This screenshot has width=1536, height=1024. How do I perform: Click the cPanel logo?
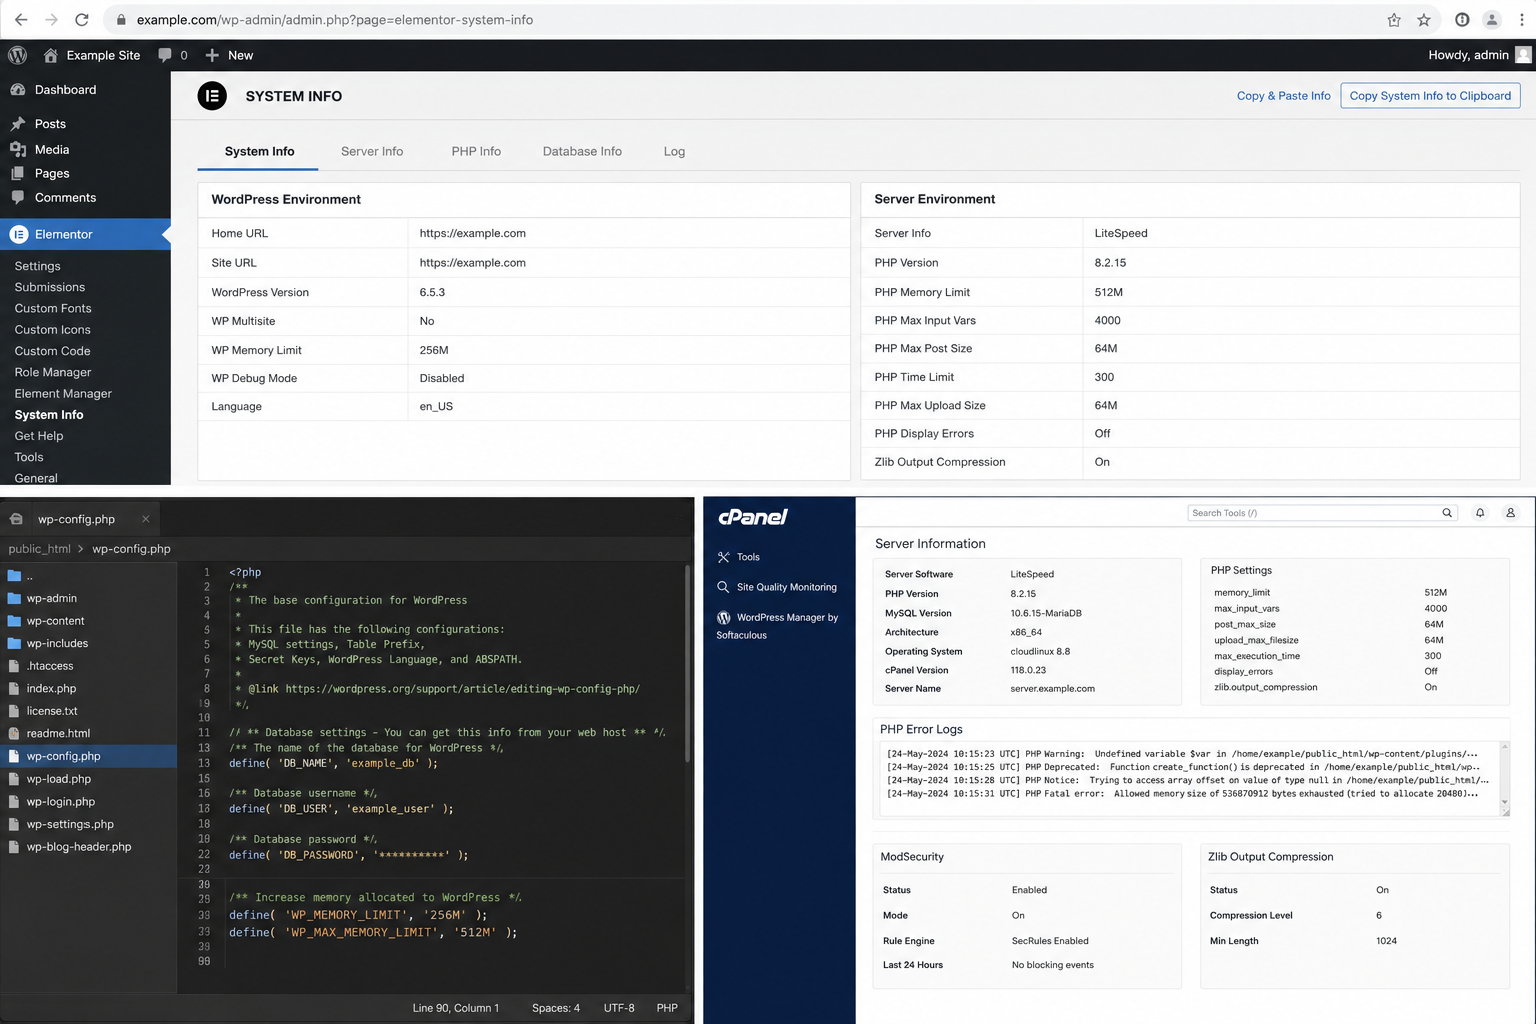coord(753,517)
